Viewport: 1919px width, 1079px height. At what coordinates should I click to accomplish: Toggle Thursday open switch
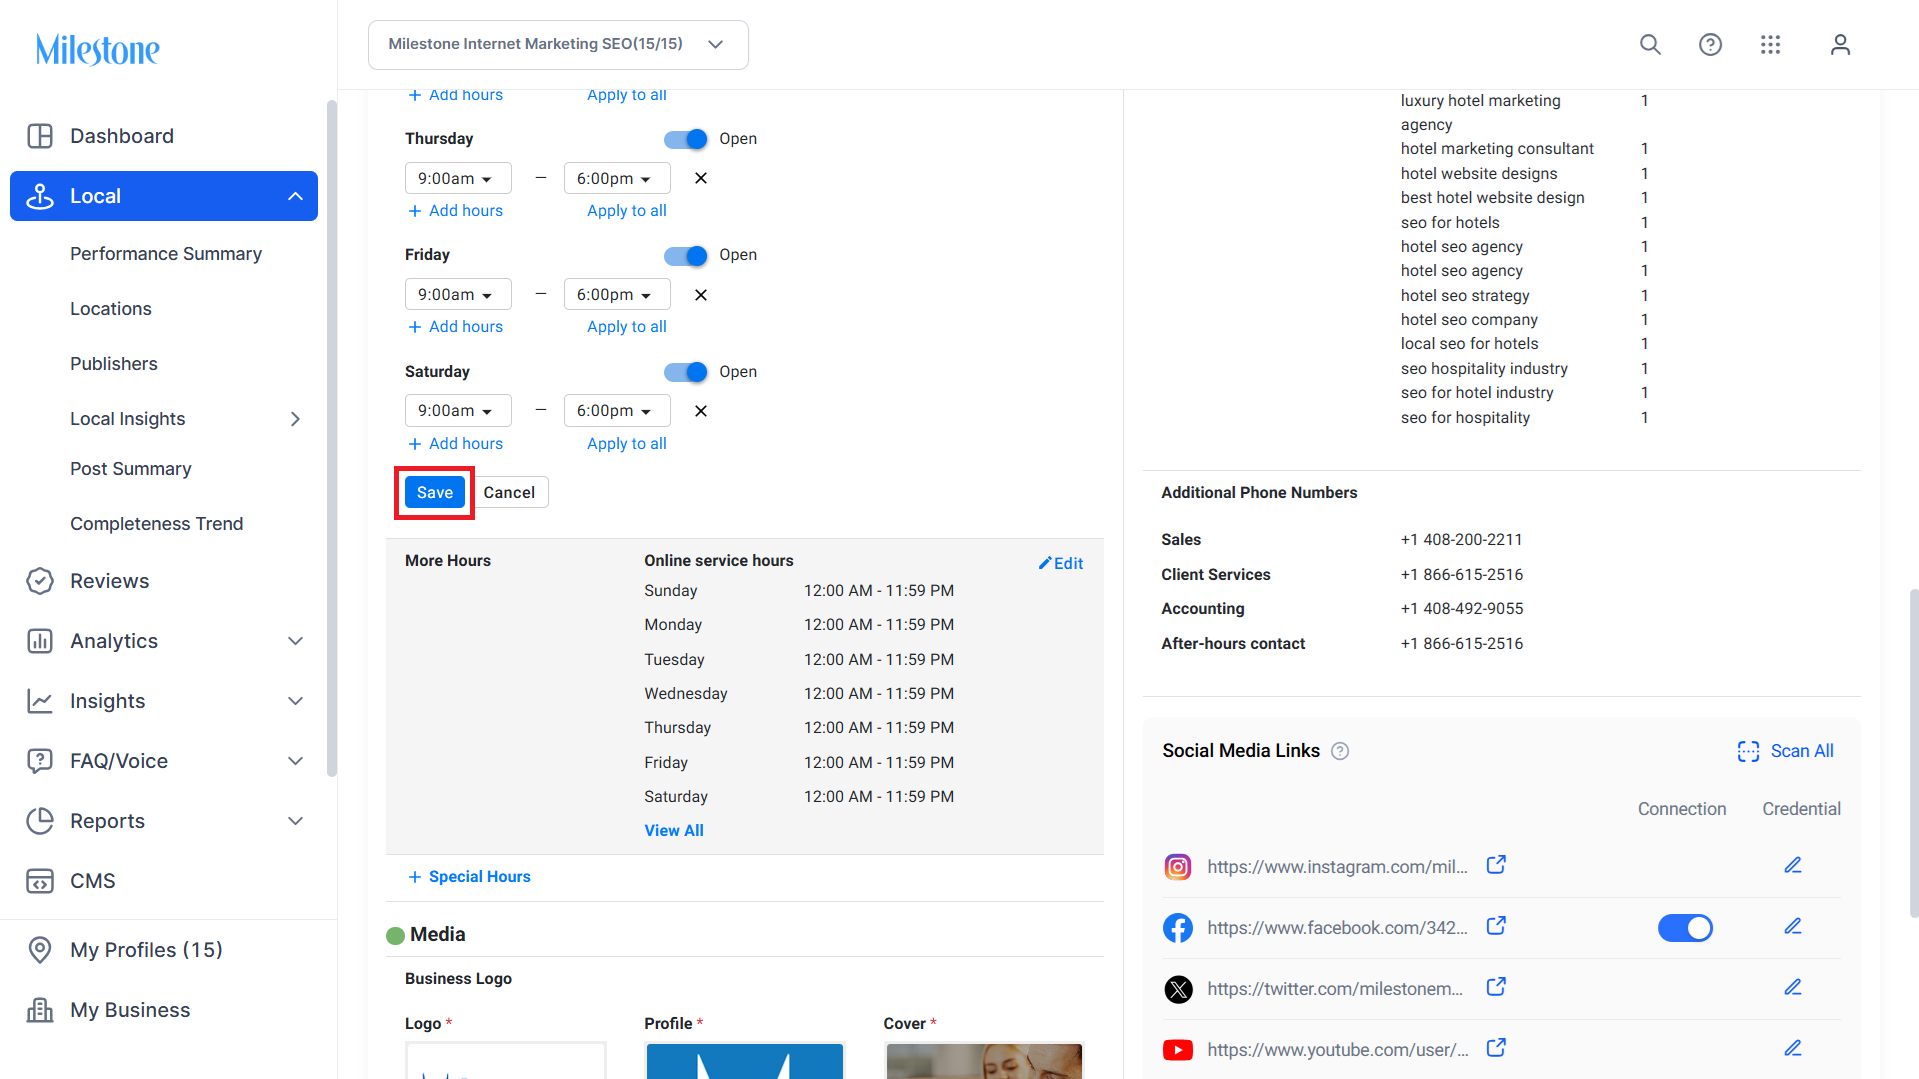[x=686, y=139]
